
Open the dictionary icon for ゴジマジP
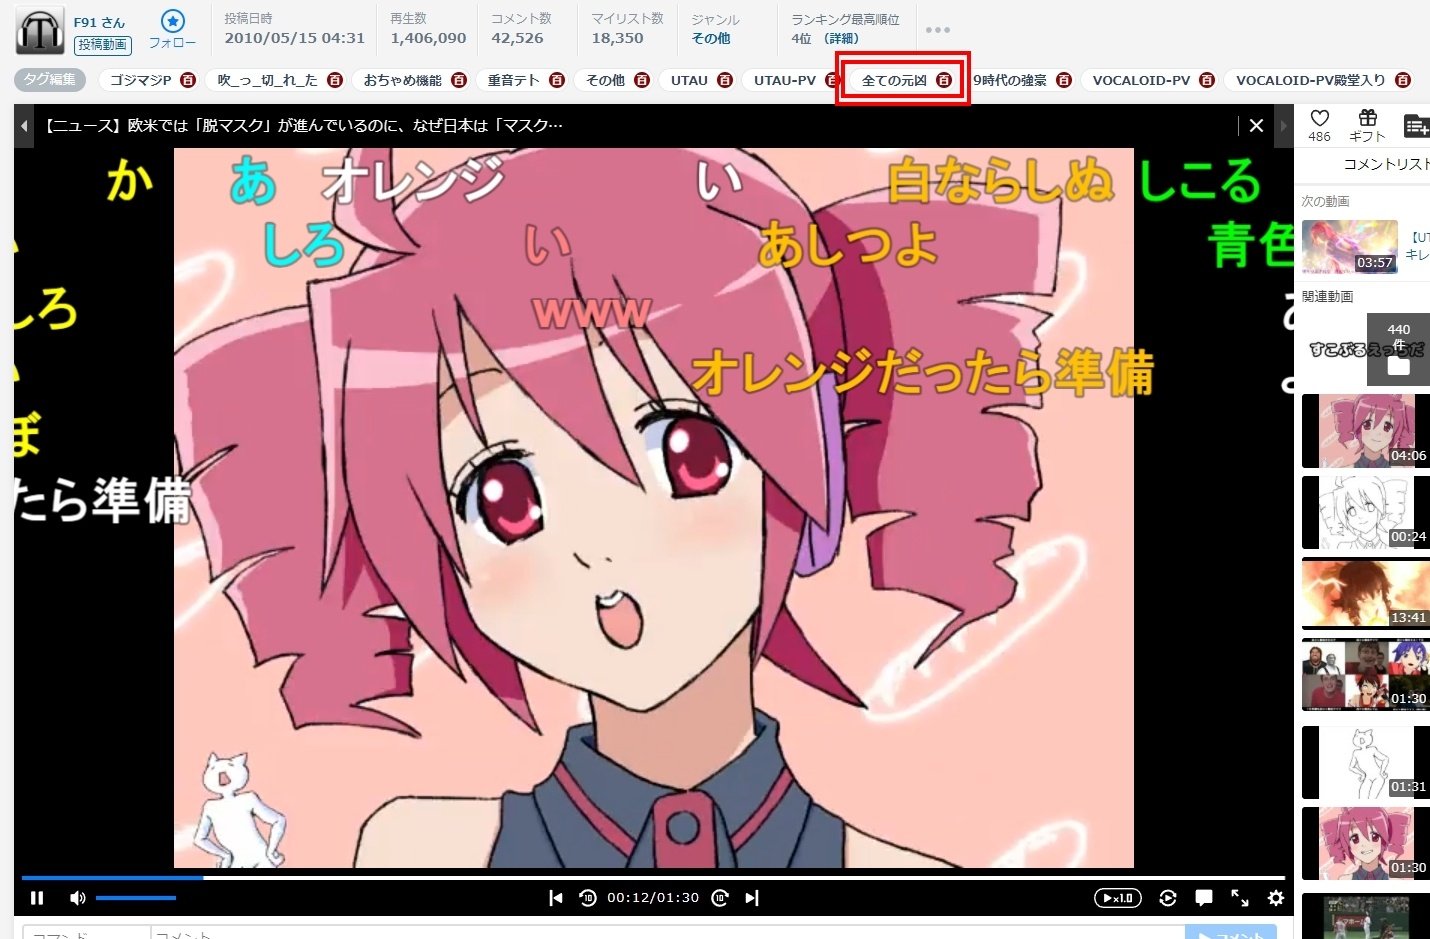click(x=188, y=80)
